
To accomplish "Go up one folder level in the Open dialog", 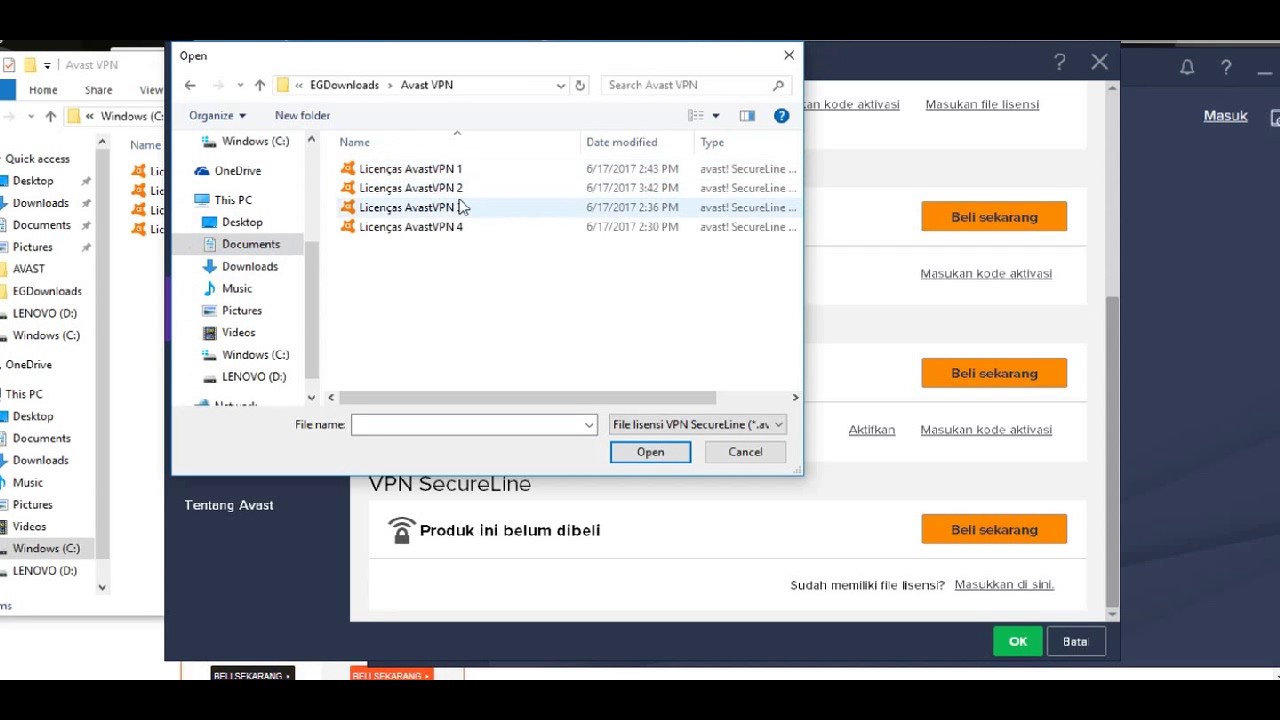I will coord(259,85).
